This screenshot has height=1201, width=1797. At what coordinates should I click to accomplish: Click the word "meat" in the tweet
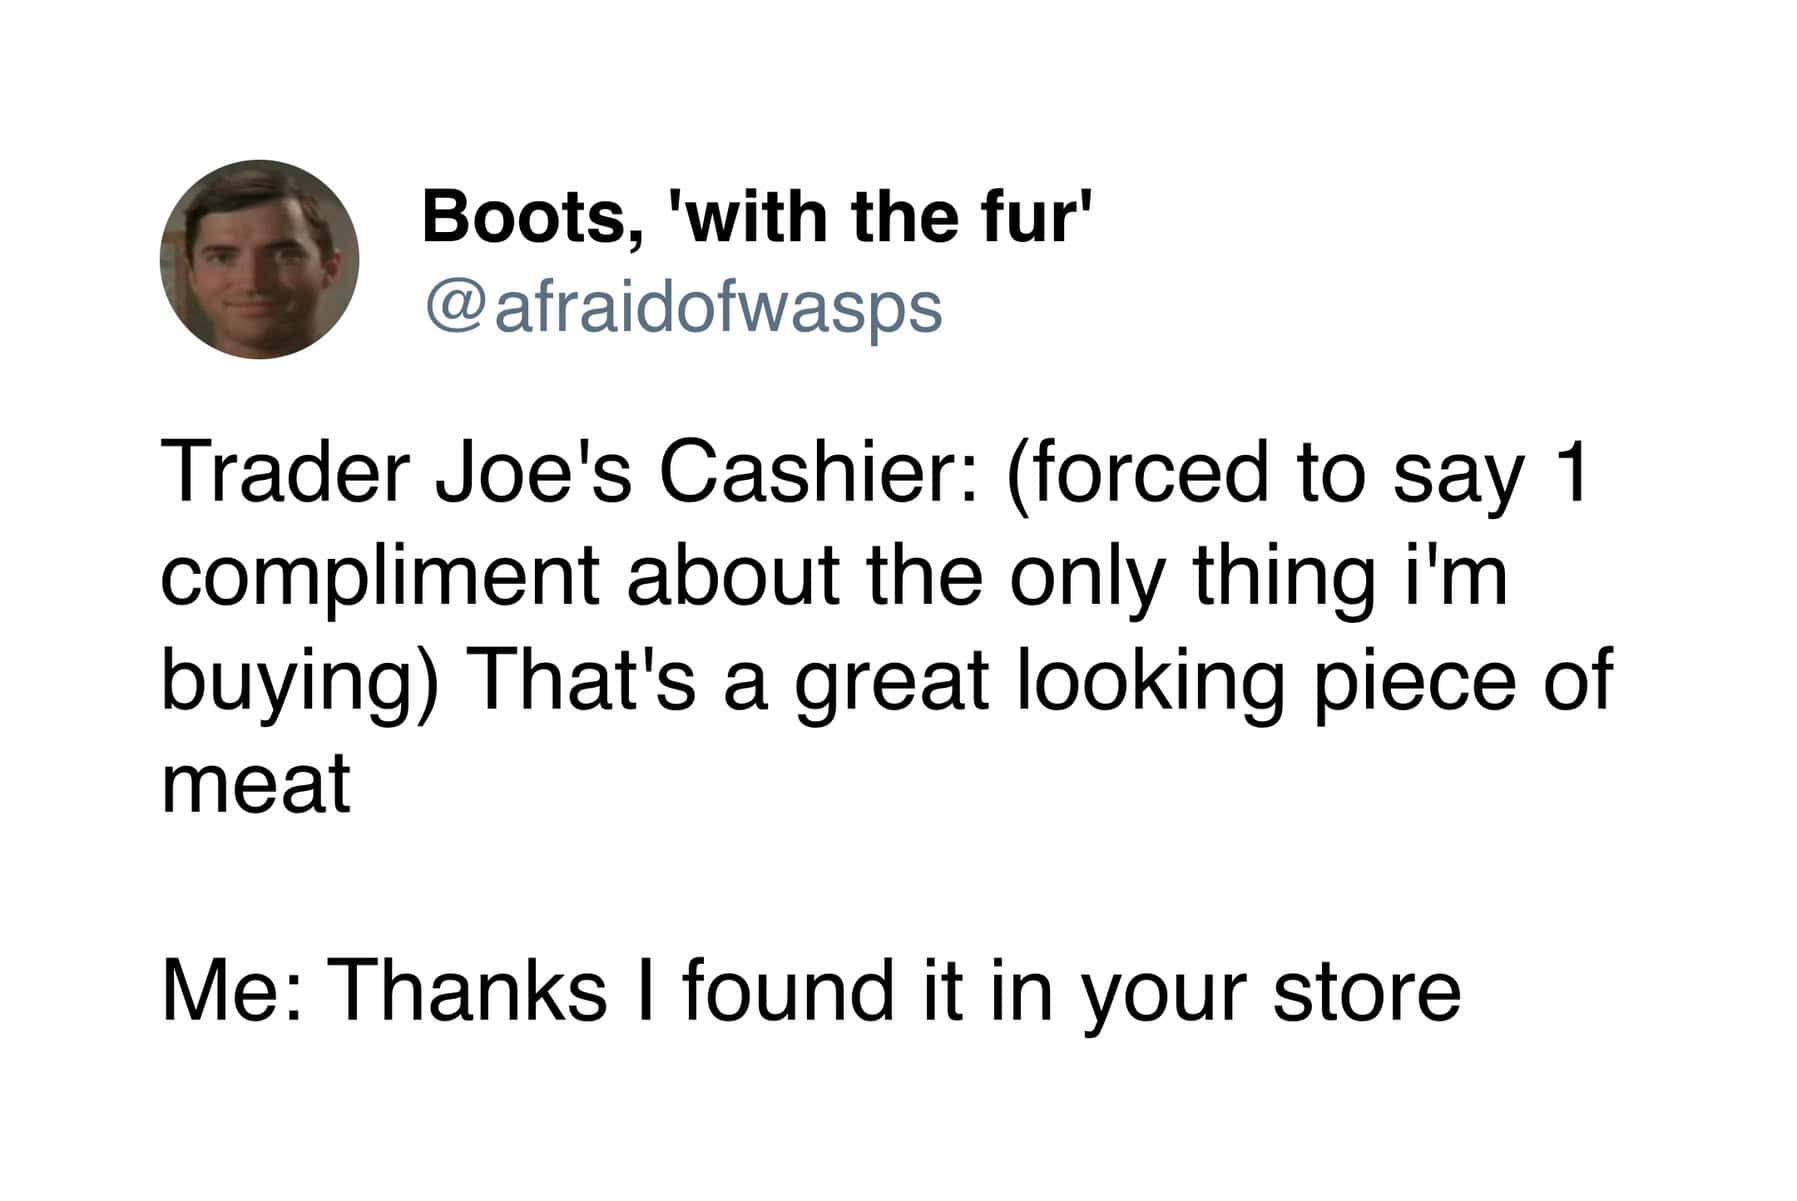tap(256, 785)
